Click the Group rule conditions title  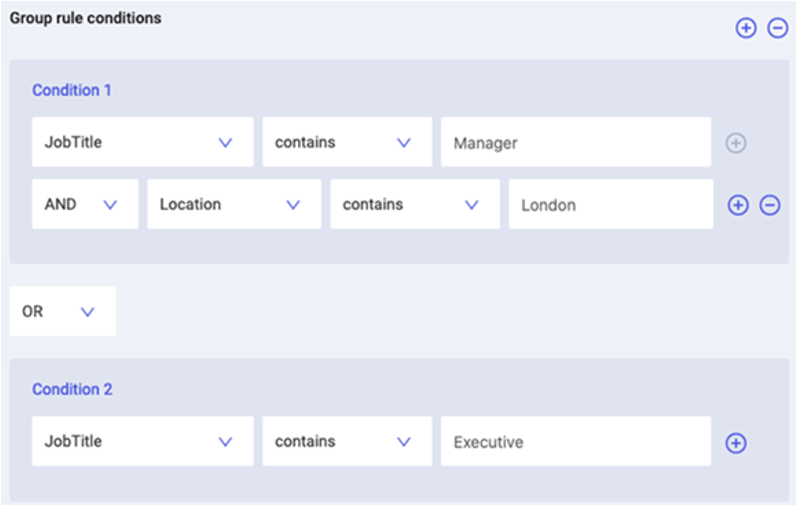pos(86,18)
